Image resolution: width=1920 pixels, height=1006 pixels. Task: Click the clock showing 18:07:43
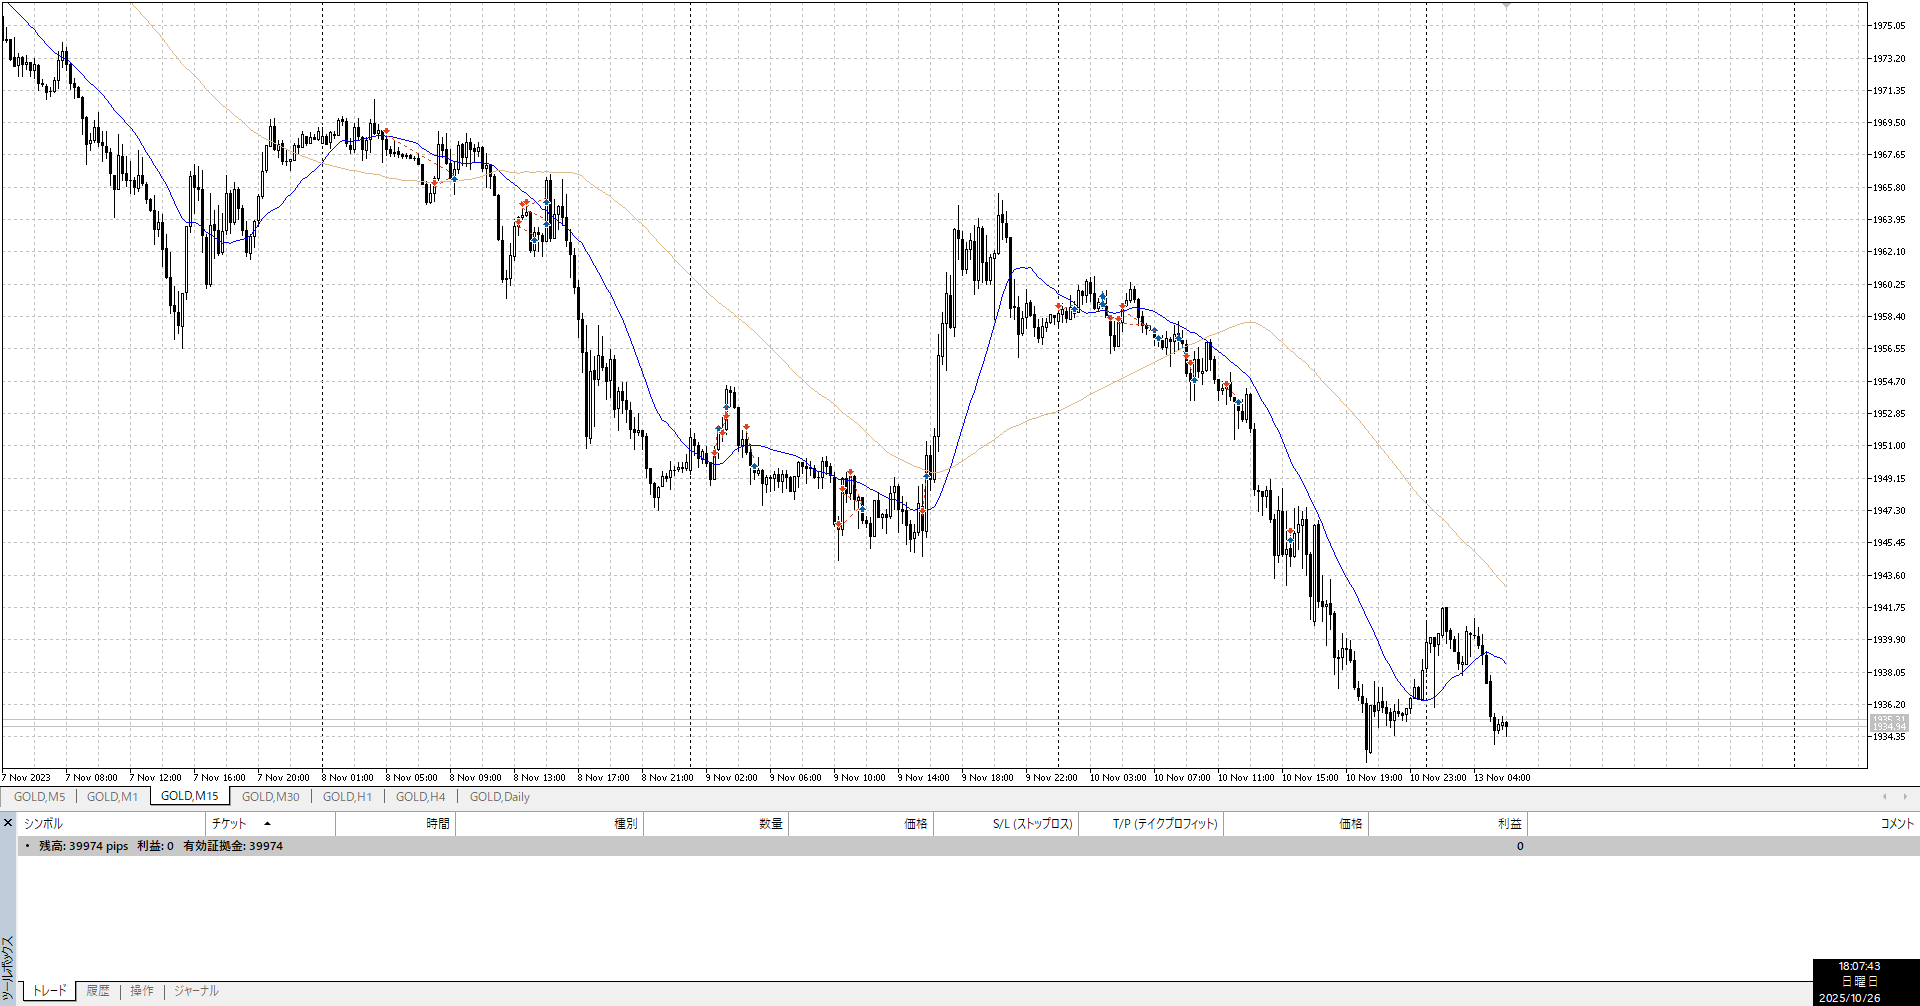[x=1859, y=967]
